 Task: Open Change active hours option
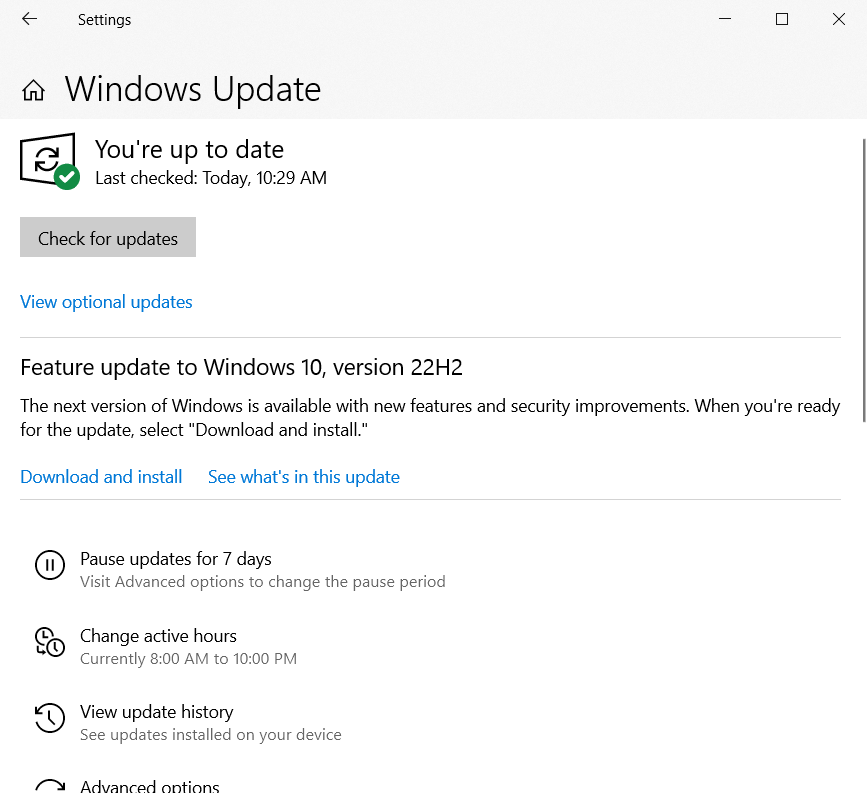pos(158,636)
